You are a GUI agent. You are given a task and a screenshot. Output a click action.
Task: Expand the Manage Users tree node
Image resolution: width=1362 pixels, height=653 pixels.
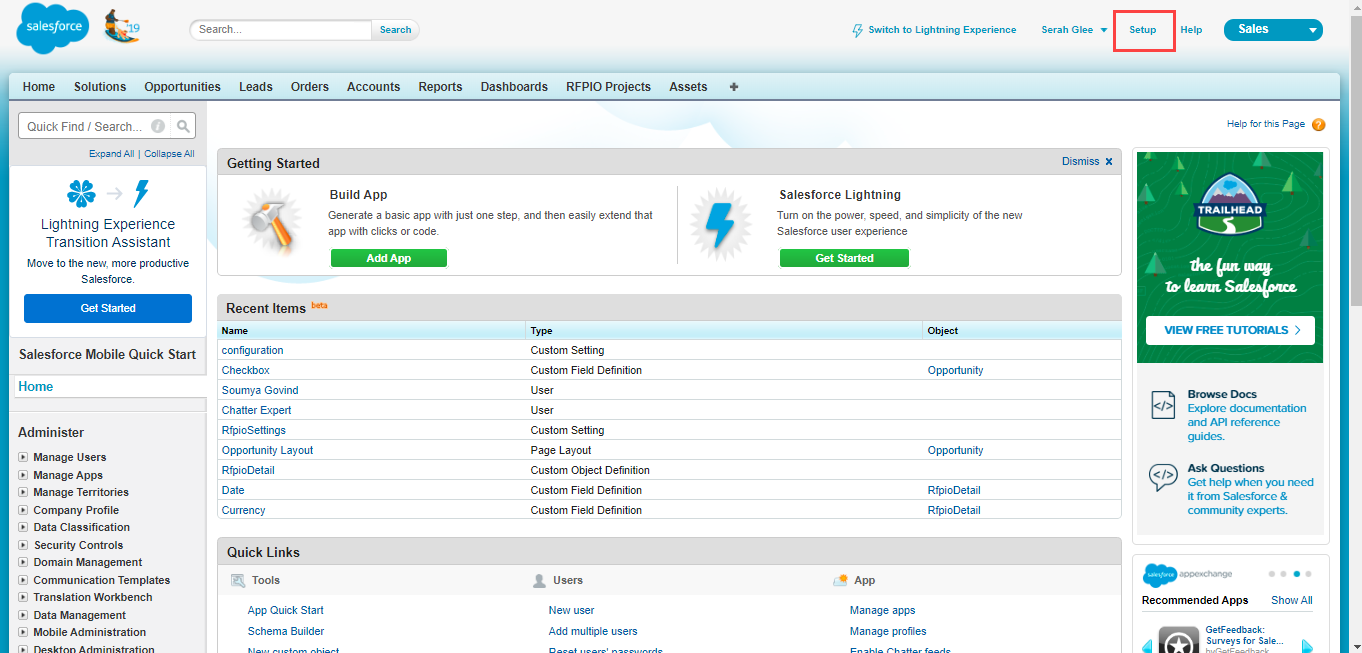(x=24, y=457)
